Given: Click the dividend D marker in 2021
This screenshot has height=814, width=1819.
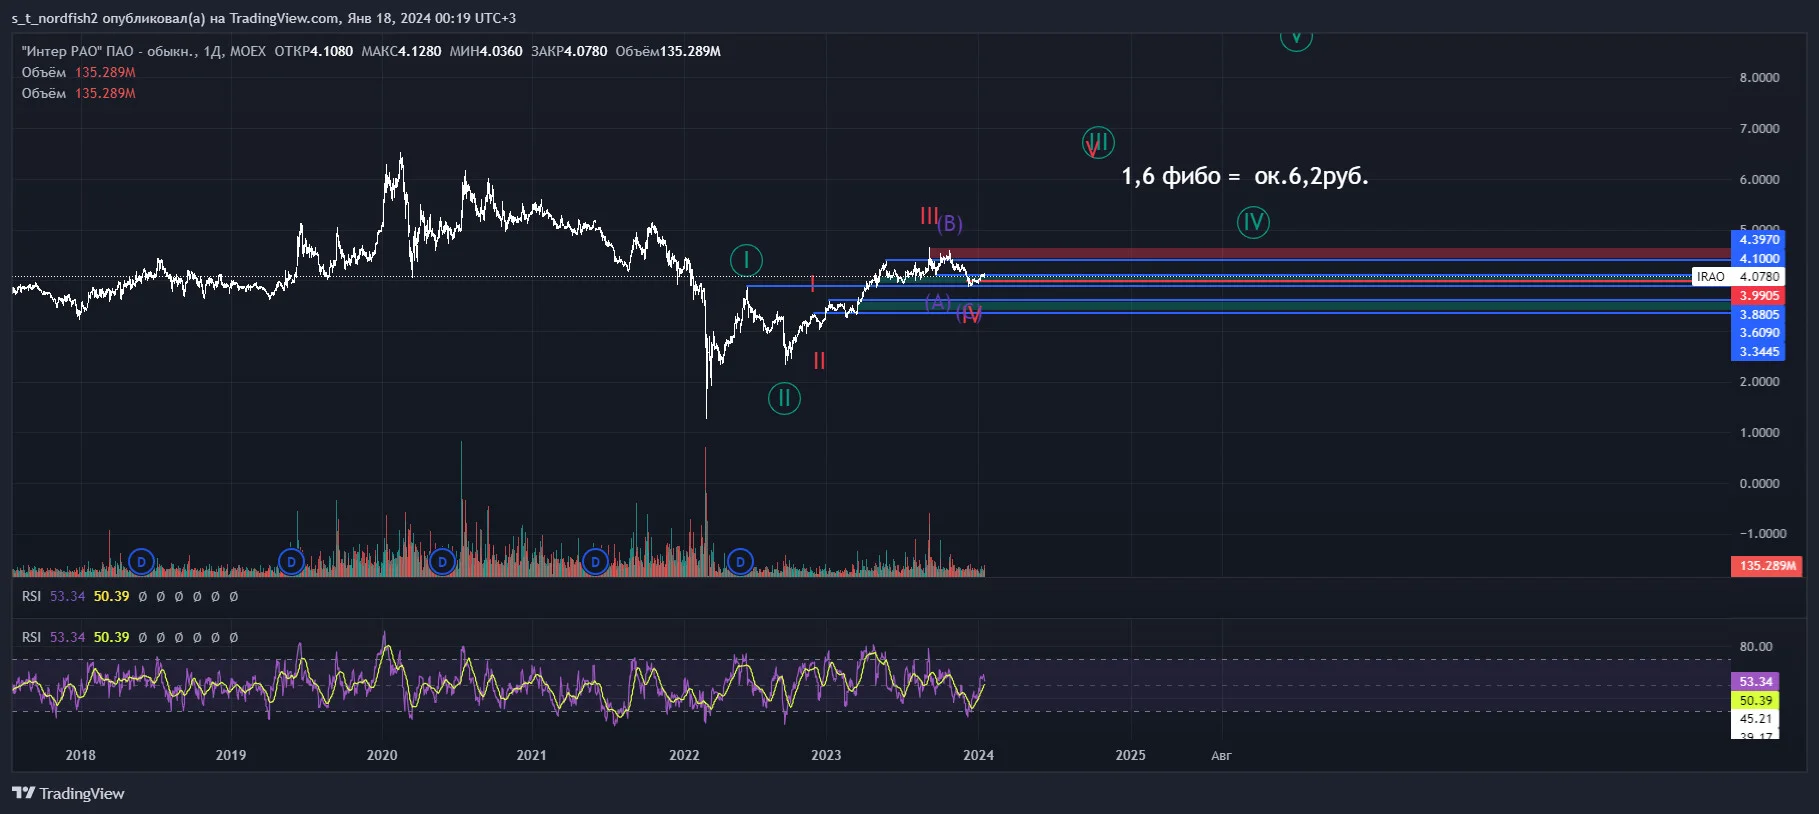Looking at the screenshot, I should (595, 562).
